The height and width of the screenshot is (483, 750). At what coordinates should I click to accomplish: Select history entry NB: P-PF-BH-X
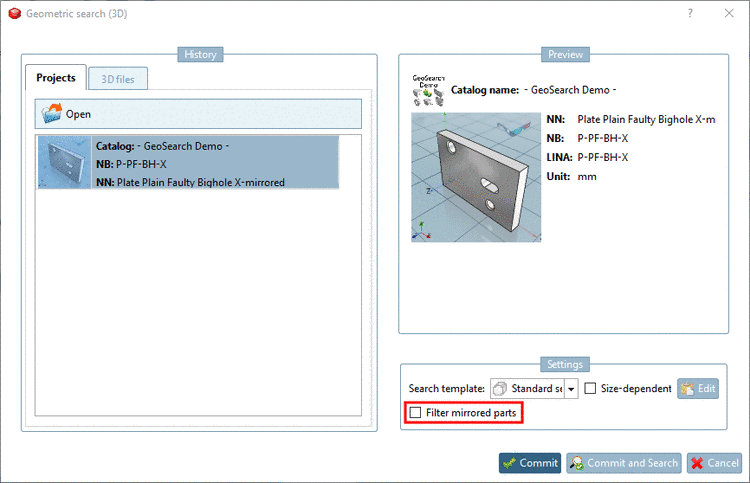pos(131,164)
